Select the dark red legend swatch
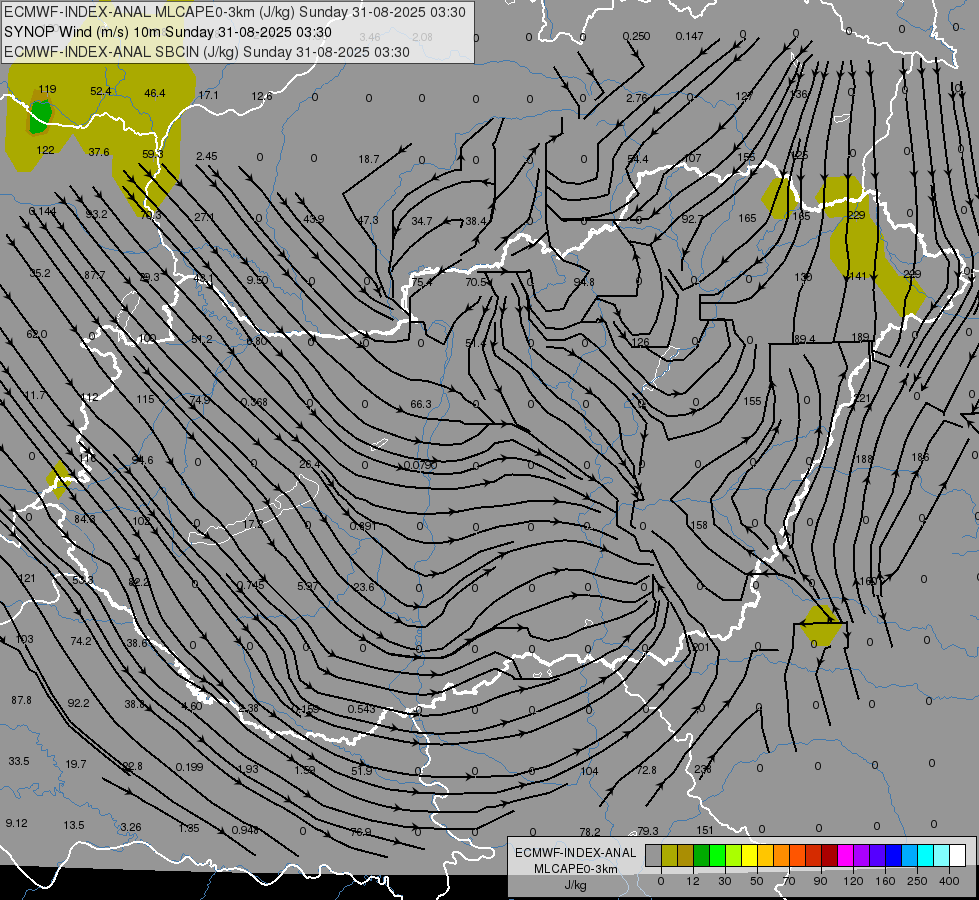This screenshot has height=900, width=979. click(x=829, y=855)
